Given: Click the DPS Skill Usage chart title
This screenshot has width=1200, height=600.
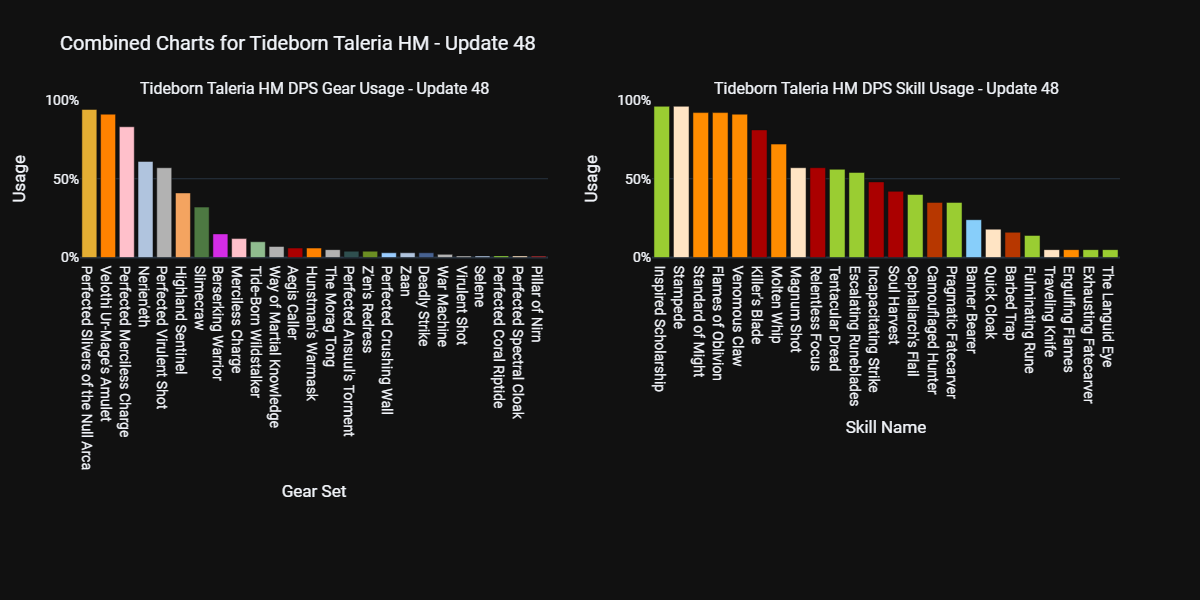Looking at the screenshot, I should click(885, 89).
